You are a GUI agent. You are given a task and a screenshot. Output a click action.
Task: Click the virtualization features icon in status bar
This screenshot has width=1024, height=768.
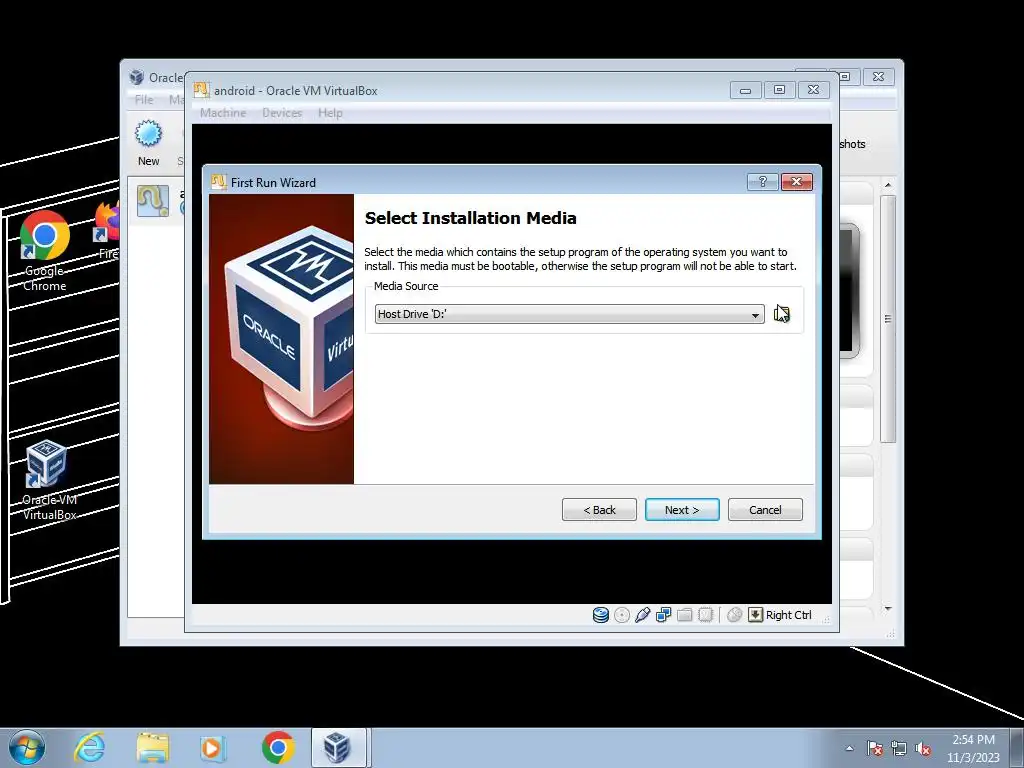pyautogui.click(x=705, y=615)
